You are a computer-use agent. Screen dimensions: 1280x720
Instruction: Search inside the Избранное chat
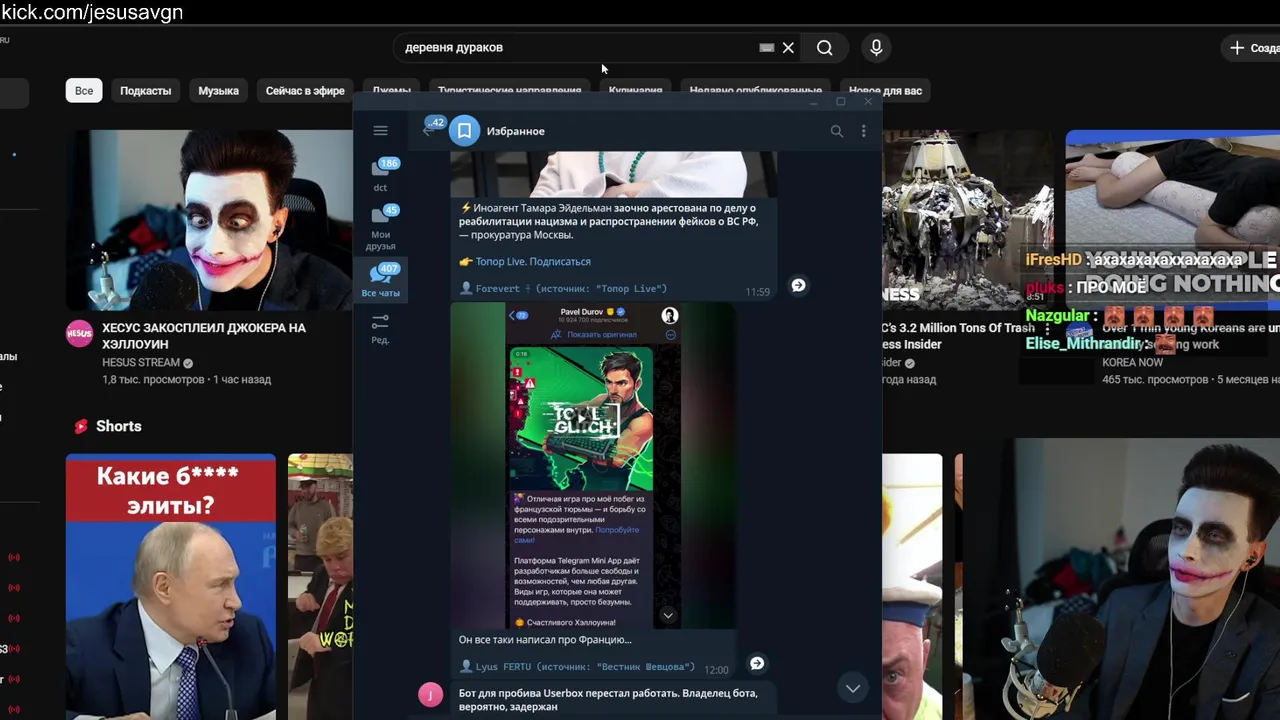[837, 131]
